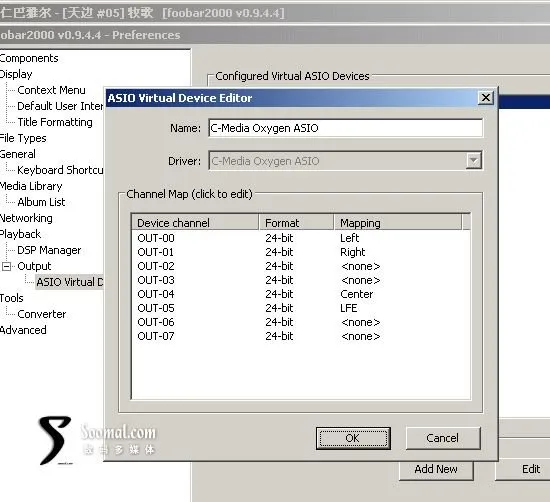
Task: Open the Driver dropdown arrow
Action: point(474,161)
